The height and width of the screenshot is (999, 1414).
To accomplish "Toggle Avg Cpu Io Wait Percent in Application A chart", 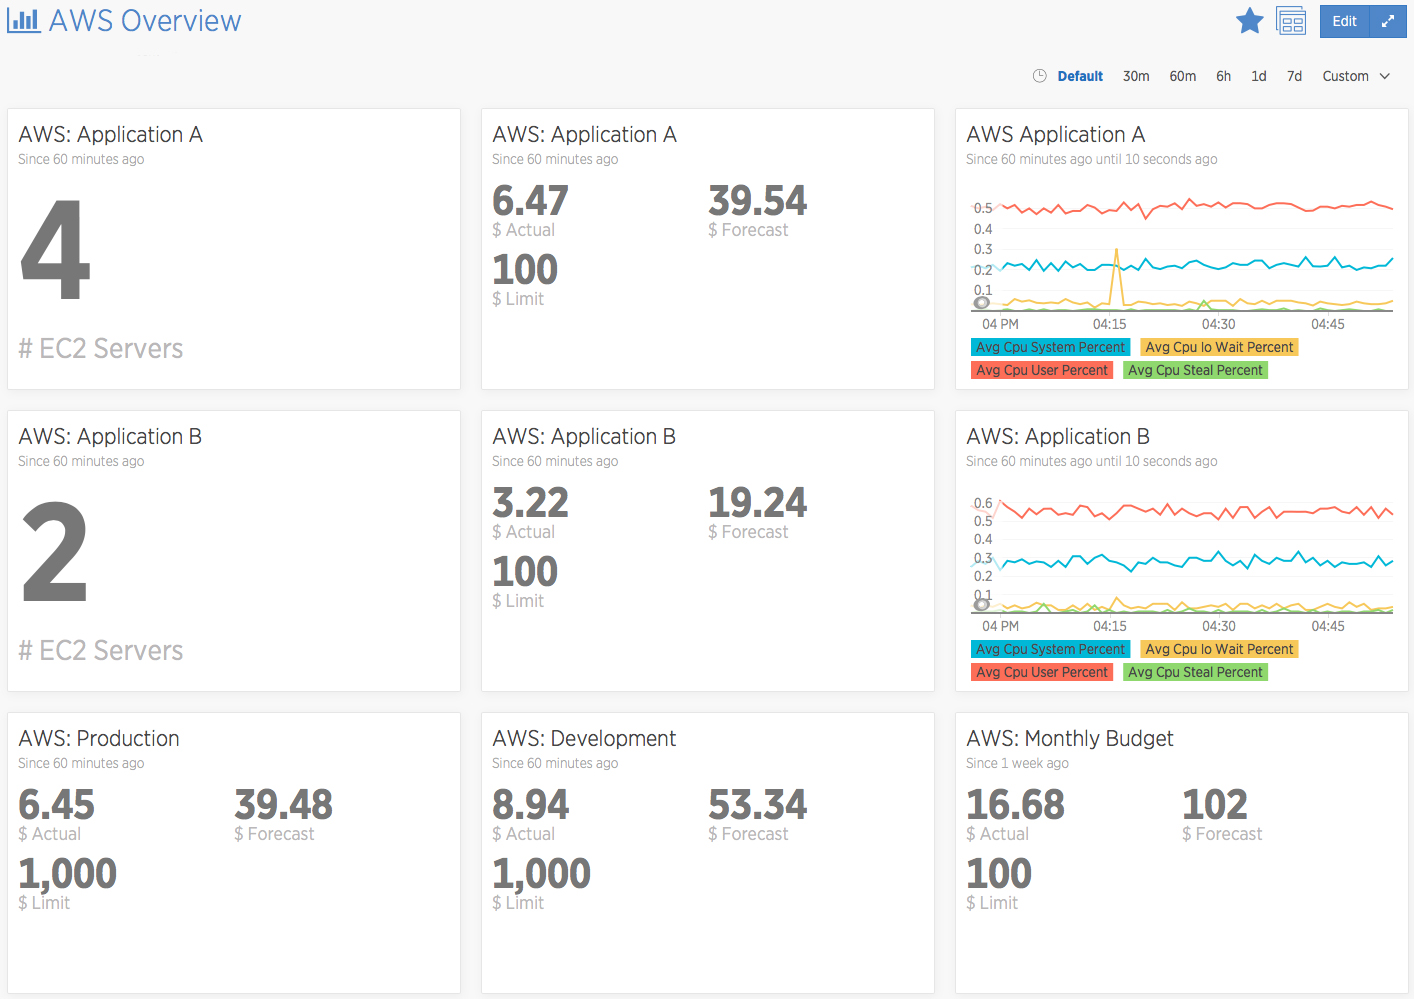I will click(x=1219, y=347).
